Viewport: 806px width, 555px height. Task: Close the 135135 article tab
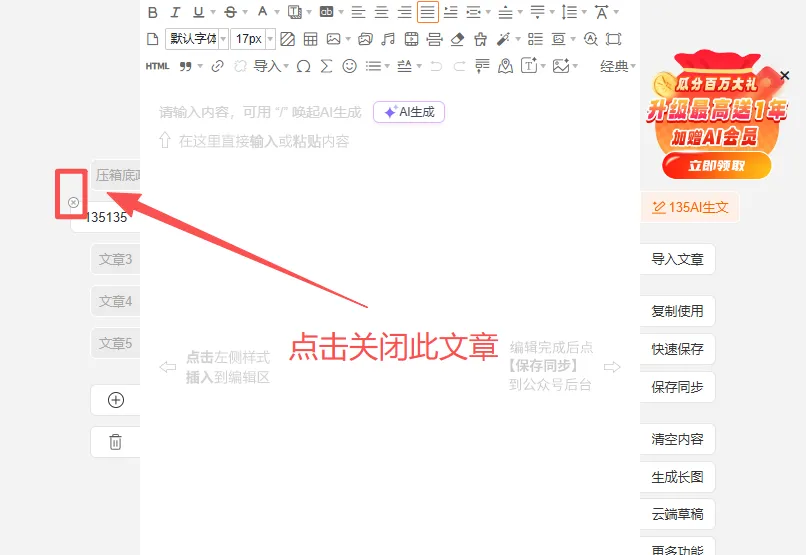click(x=74, y=202)
